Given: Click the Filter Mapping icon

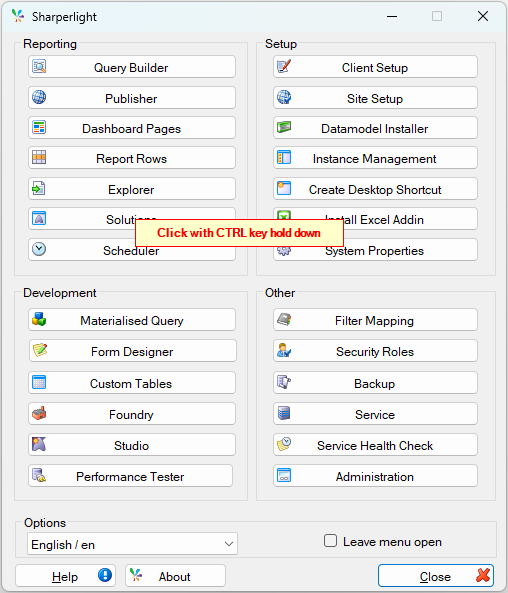Looking at the screenshot, I should coord(284,319).
